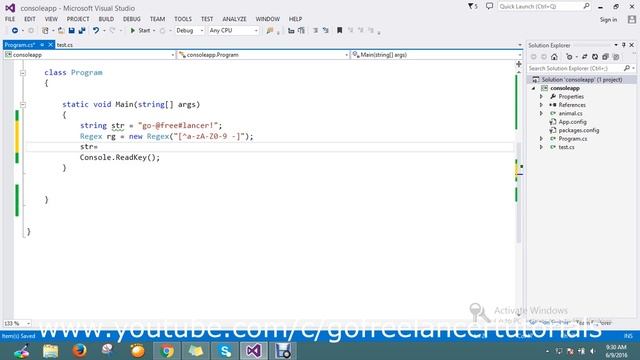This screenshot has height=360, width=640.
Task: Focus the Quick Launch search box
Action: pos(544,7)
